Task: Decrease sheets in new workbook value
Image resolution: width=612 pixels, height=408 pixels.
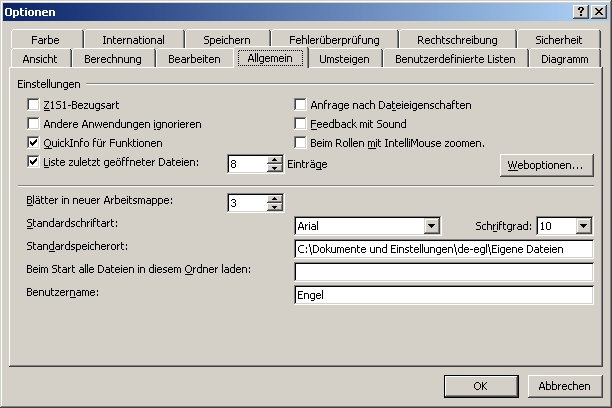Action: [275, 207]
